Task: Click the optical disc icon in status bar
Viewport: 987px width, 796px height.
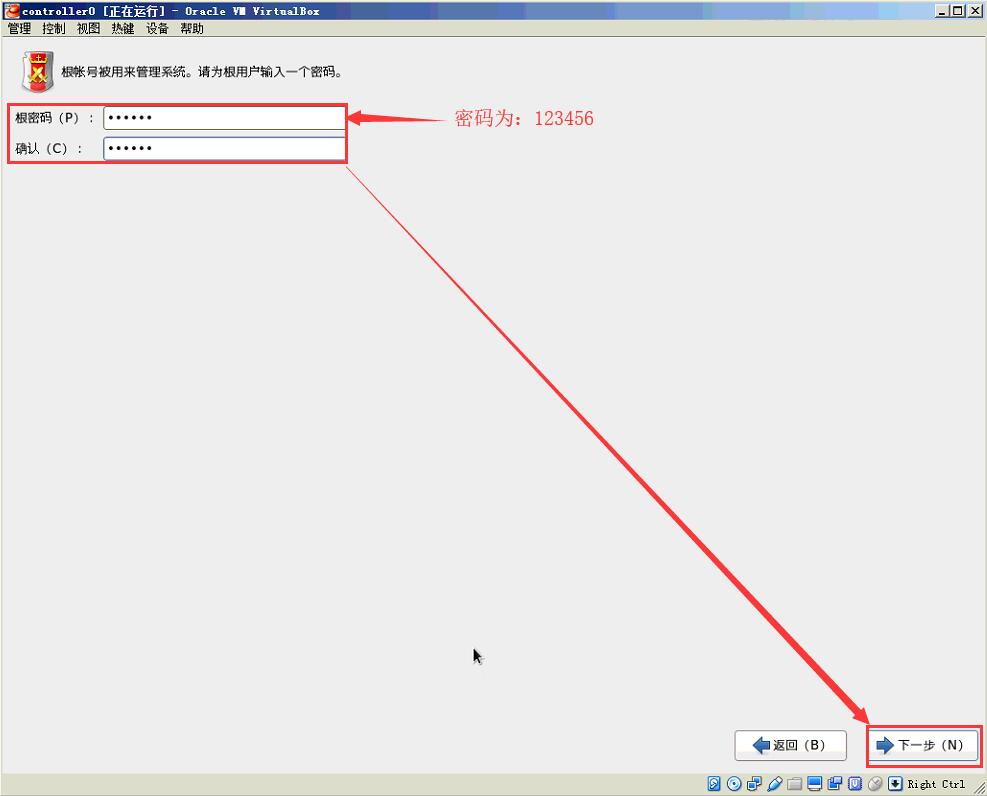Action: click(734, 783)
